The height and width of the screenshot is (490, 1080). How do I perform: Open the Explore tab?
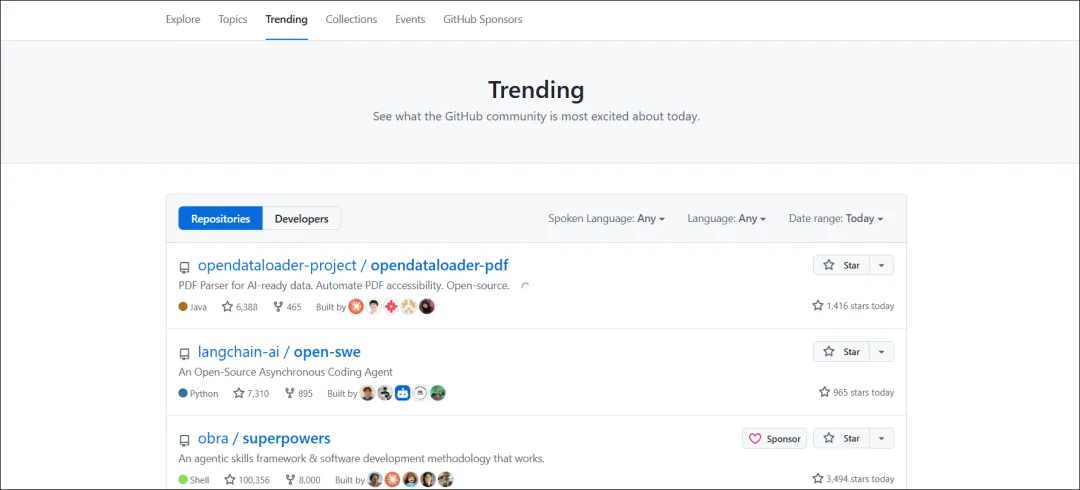click(183, 19)
